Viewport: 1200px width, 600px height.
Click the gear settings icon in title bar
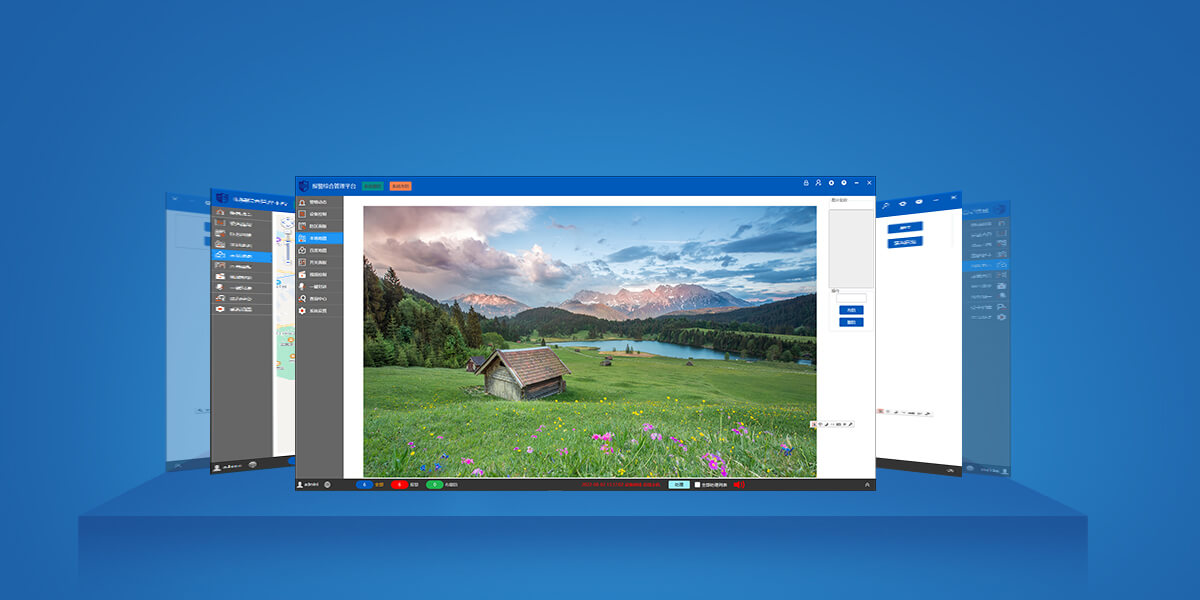pyautogui.click(x=831, y=183)
